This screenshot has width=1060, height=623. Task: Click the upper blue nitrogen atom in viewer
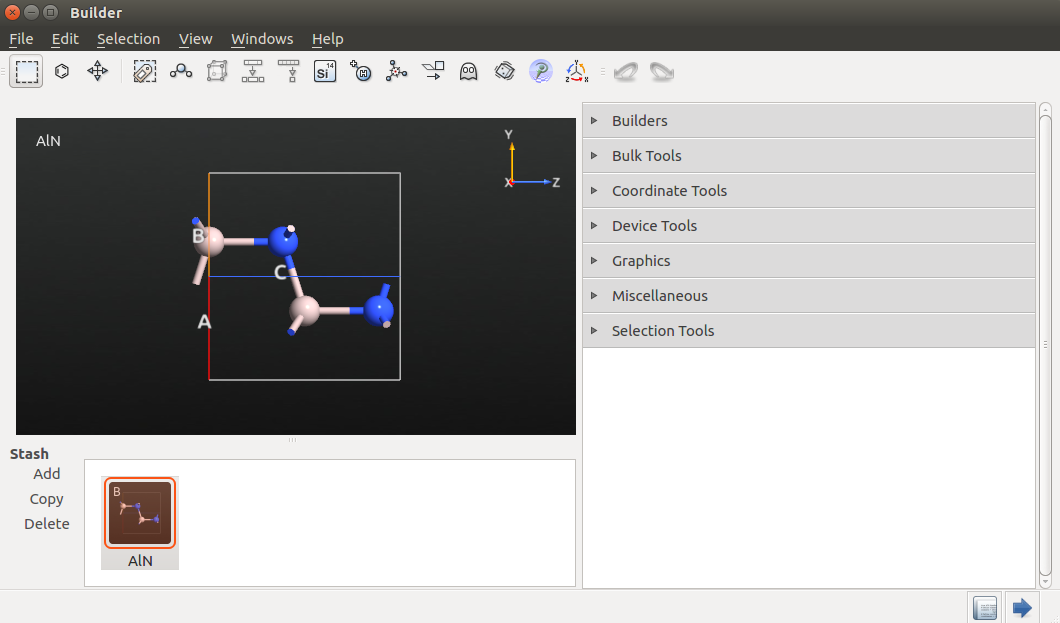pos(283,241)
